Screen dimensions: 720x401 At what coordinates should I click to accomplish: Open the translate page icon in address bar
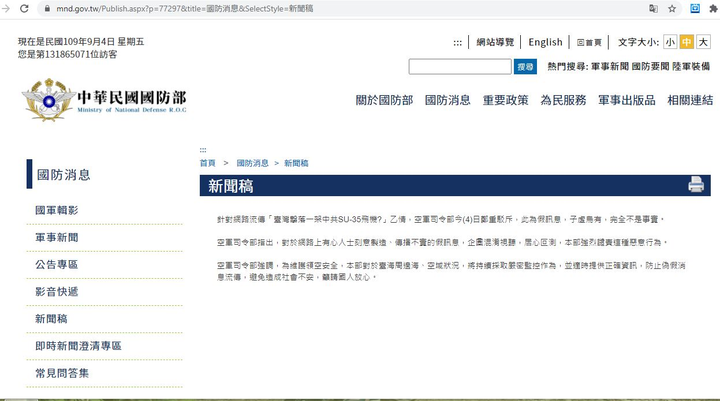(x=653, y=8)
